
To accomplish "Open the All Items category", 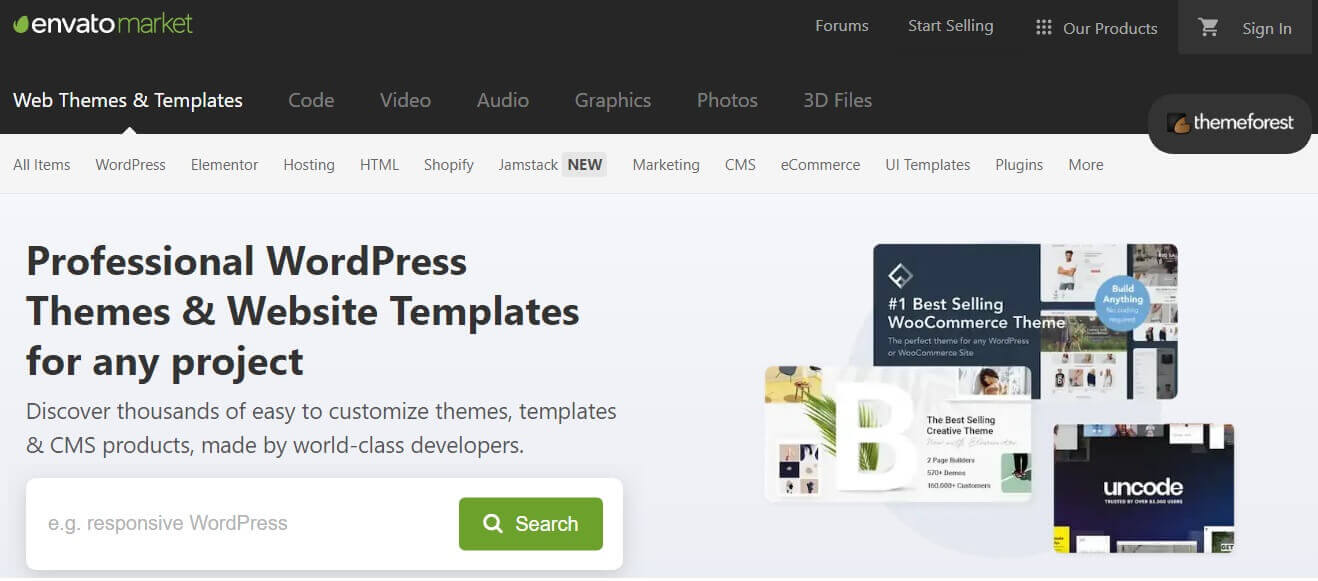I will click(42, 165).
